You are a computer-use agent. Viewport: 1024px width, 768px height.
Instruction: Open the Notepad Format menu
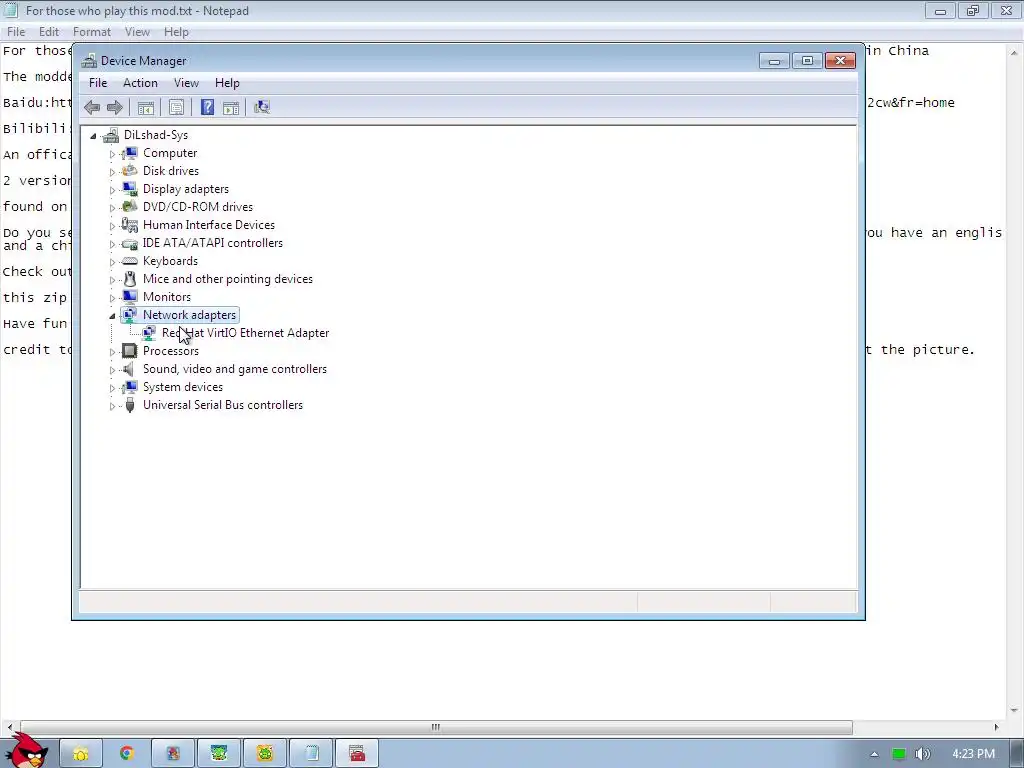91,31
